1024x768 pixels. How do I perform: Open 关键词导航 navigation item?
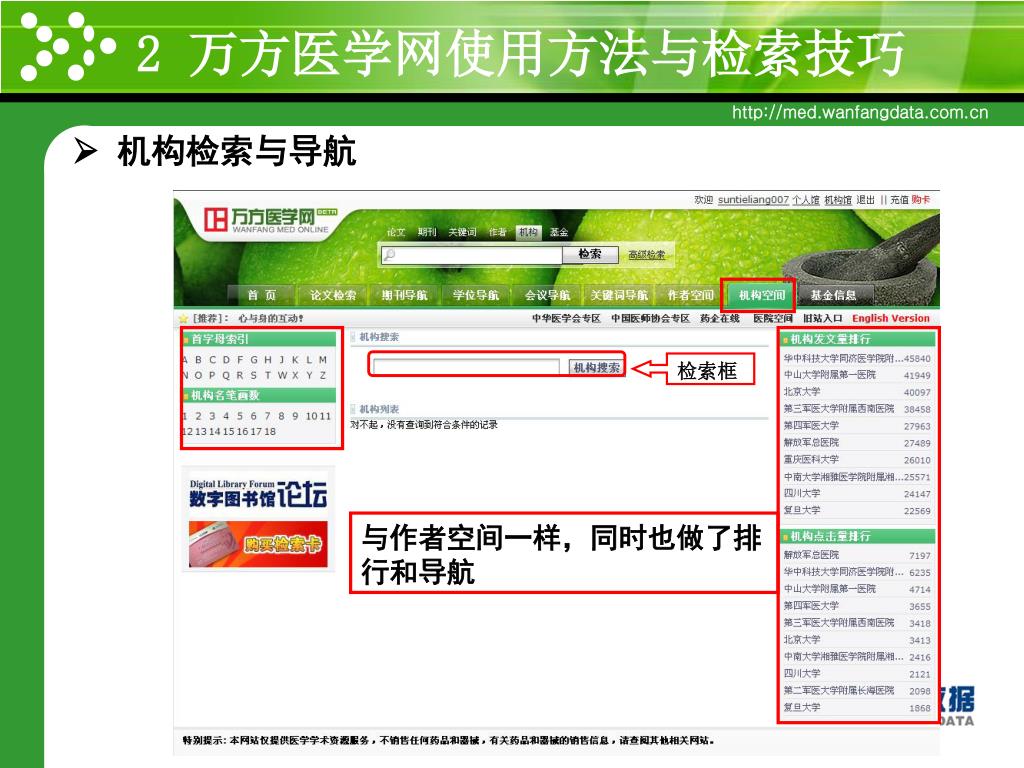pos(619,295)
